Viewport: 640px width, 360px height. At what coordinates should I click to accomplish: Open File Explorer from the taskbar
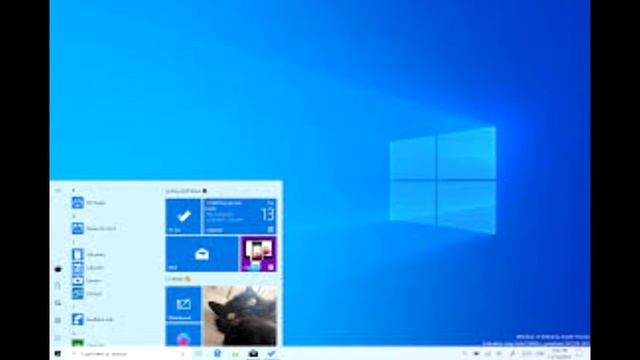point(235,354)
